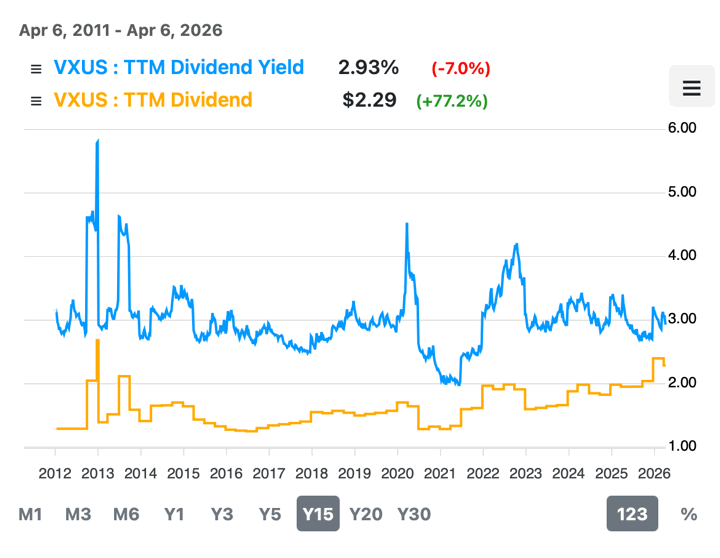The width and height of the screenshot is (720, 558).
Task: Toggle the 123 absolute values mode
Action: click(x=632, y=514)
